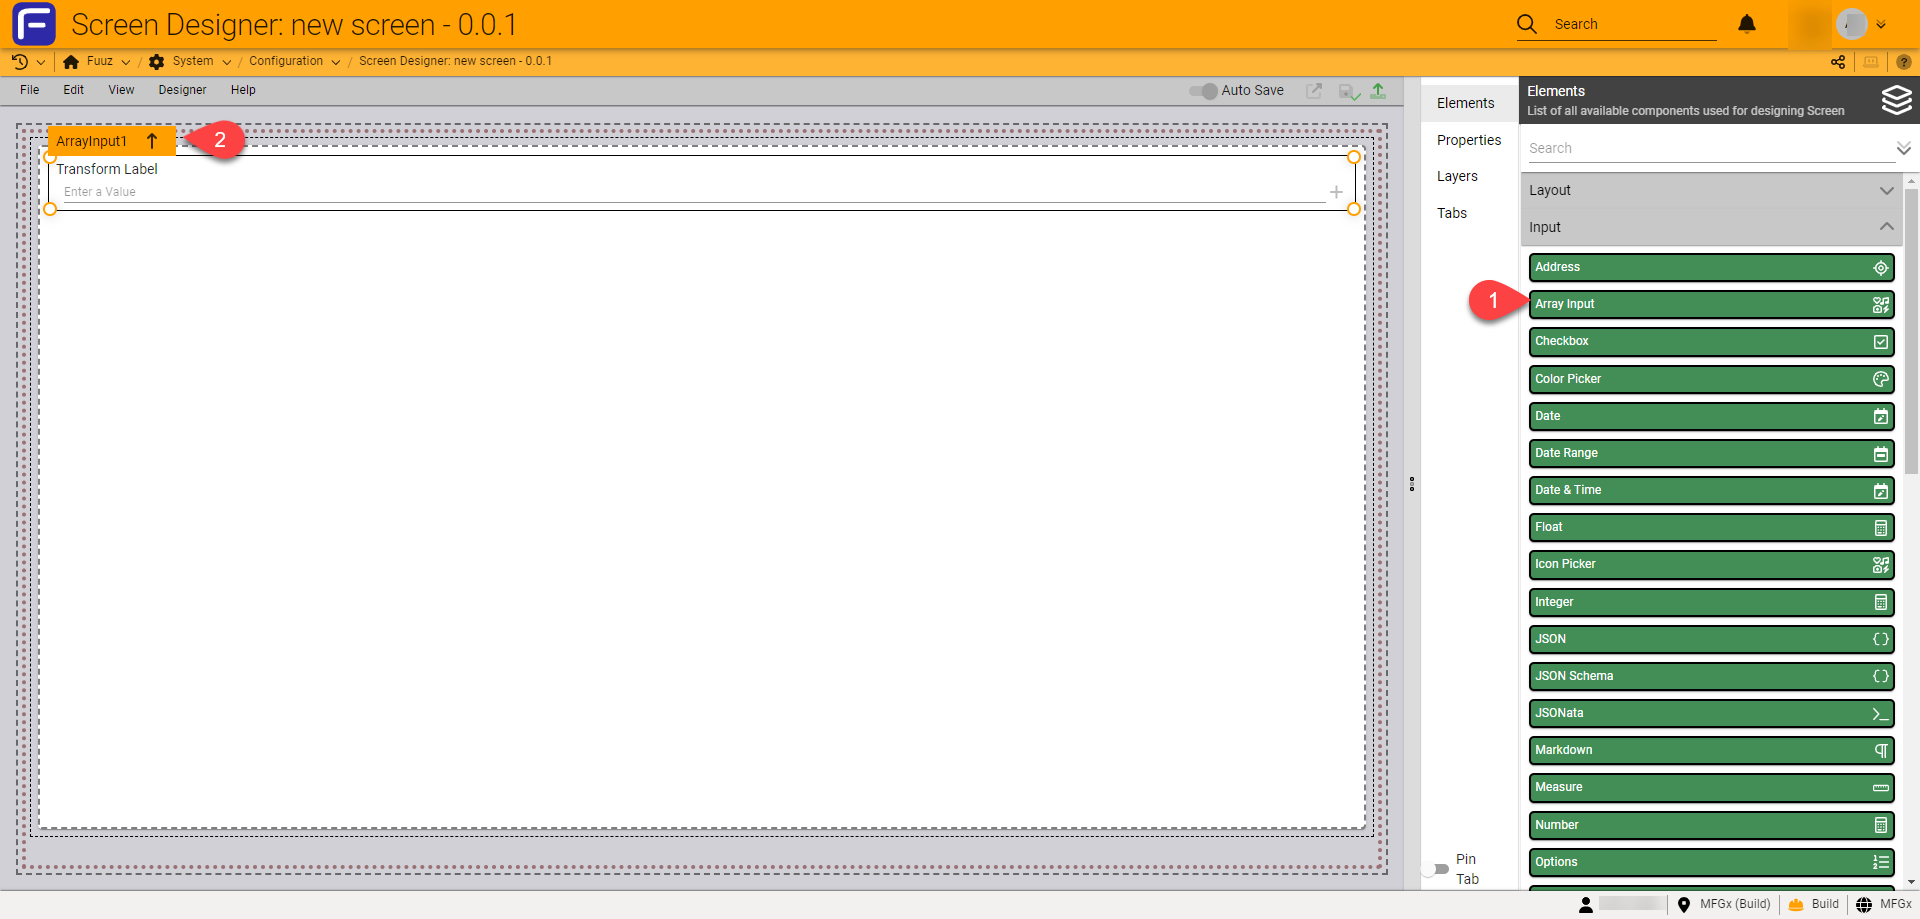Open the Edit menu

74,90
